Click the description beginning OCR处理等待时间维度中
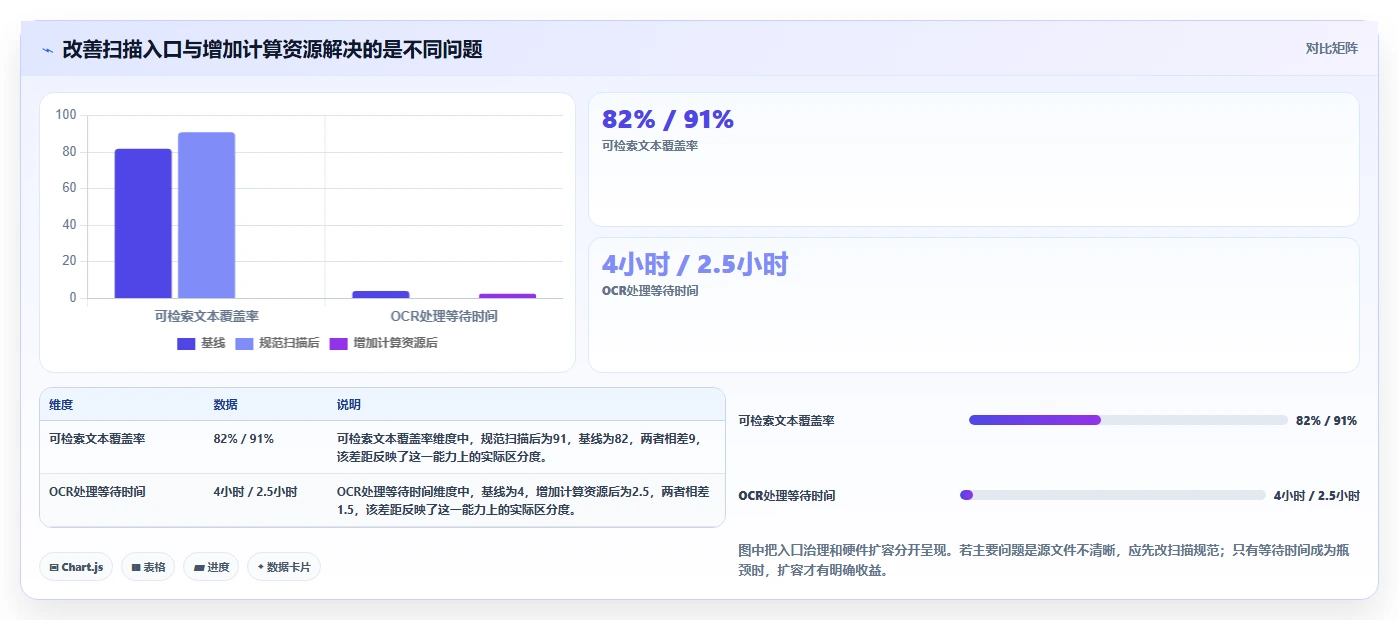The height and width of the screenshot is (620, 1399). tap(523, 501)
